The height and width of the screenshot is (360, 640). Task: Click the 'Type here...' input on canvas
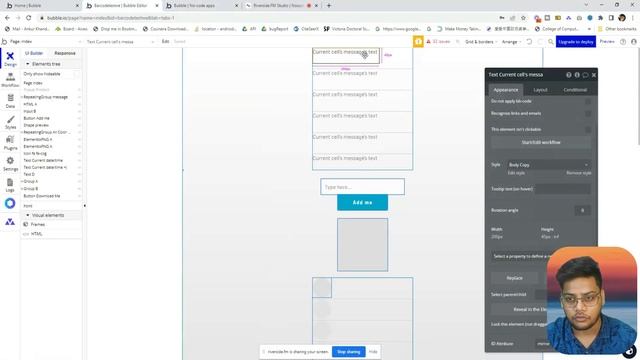pos(362,187)
